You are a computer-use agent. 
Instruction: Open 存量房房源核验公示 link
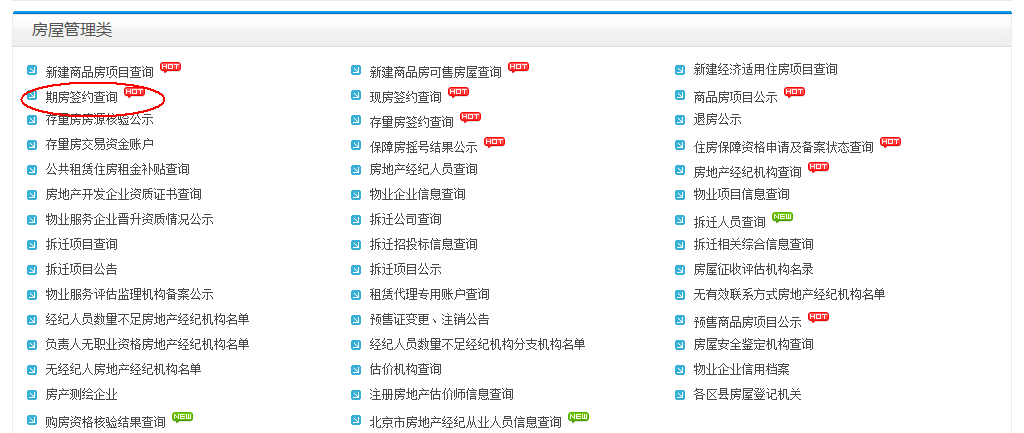point(99,120)
